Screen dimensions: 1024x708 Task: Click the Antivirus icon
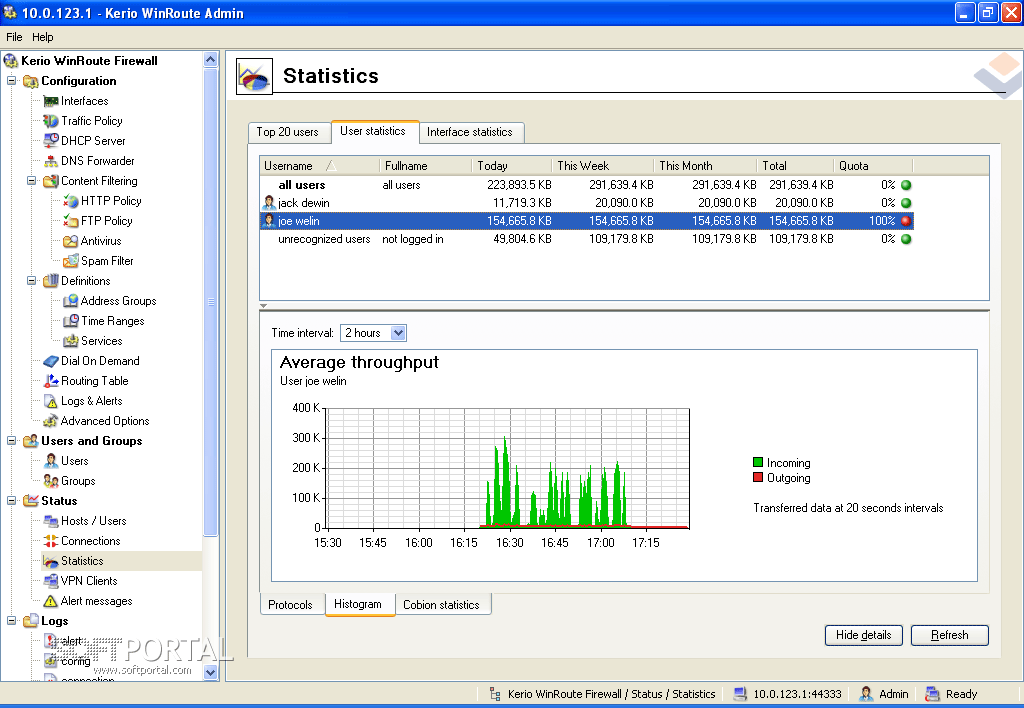(71, 241)
